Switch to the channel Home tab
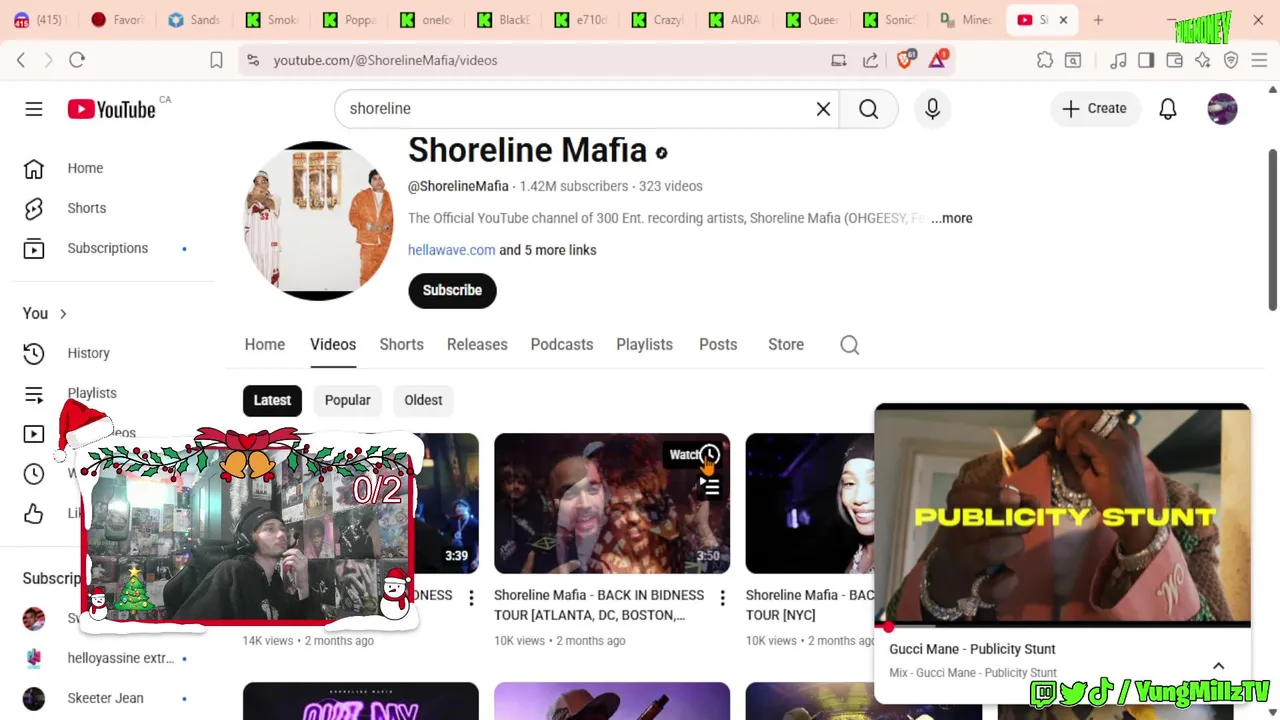 (265, 344)
